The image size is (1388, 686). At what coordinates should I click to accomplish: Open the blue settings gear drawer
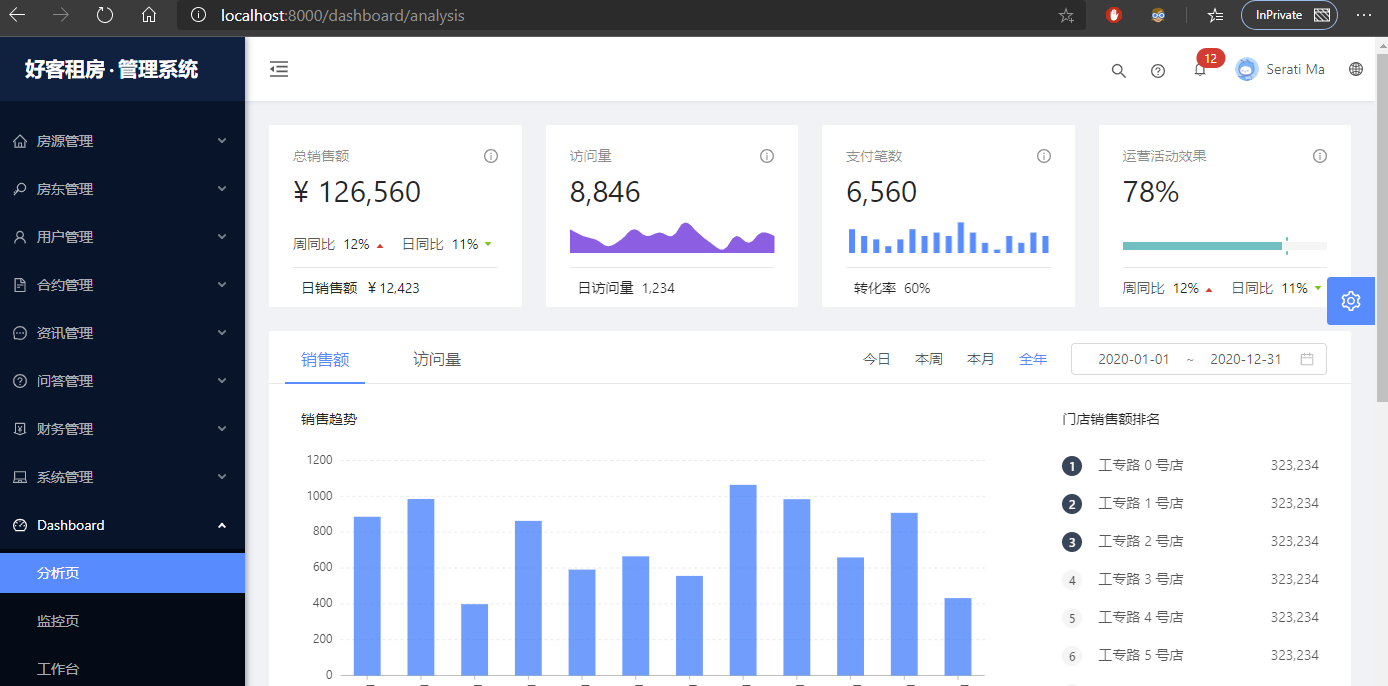click(x=1351, y=301)
